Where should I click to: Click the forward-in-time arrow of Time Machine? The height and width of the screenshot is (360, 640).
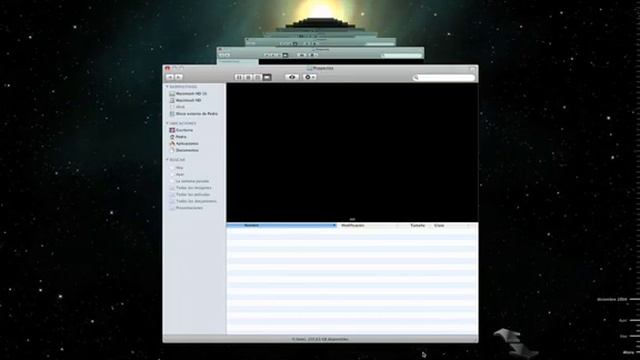pyautogui.click(x=524, y=350)
